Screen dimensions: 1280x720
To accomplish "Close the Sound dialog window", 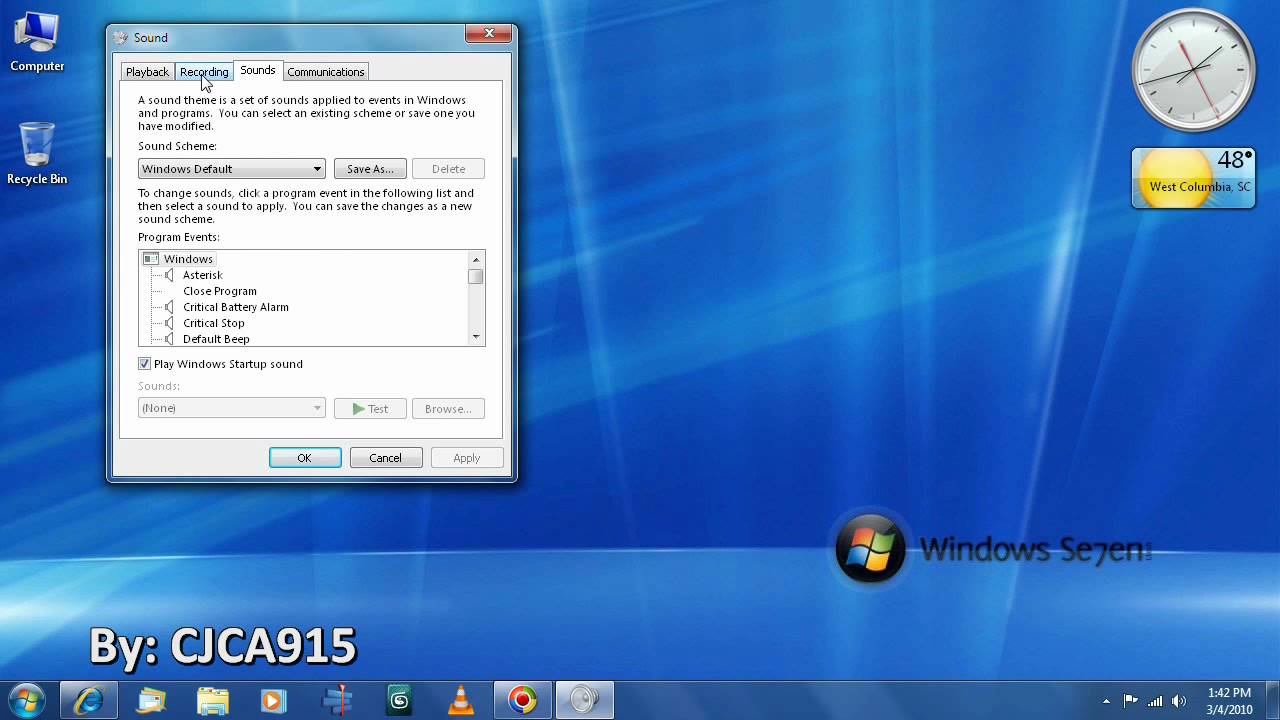I will [489, 33].
